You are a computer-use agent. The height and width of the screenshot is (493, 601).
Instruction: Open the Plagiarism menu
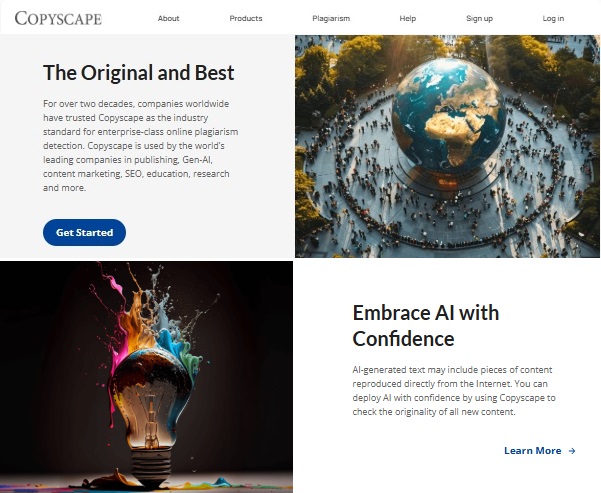click(x=331, y=18)
